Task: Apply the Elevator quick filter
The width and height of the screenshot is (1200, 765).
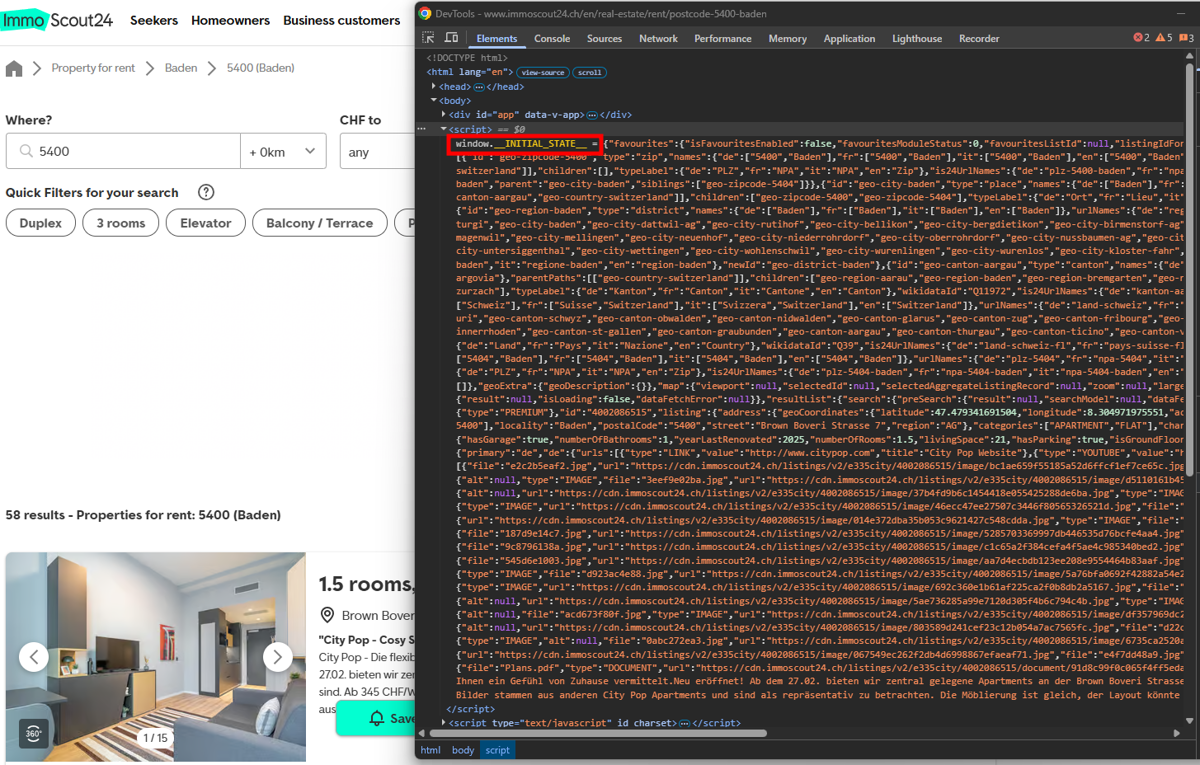Action: click(x=206, y=223)
